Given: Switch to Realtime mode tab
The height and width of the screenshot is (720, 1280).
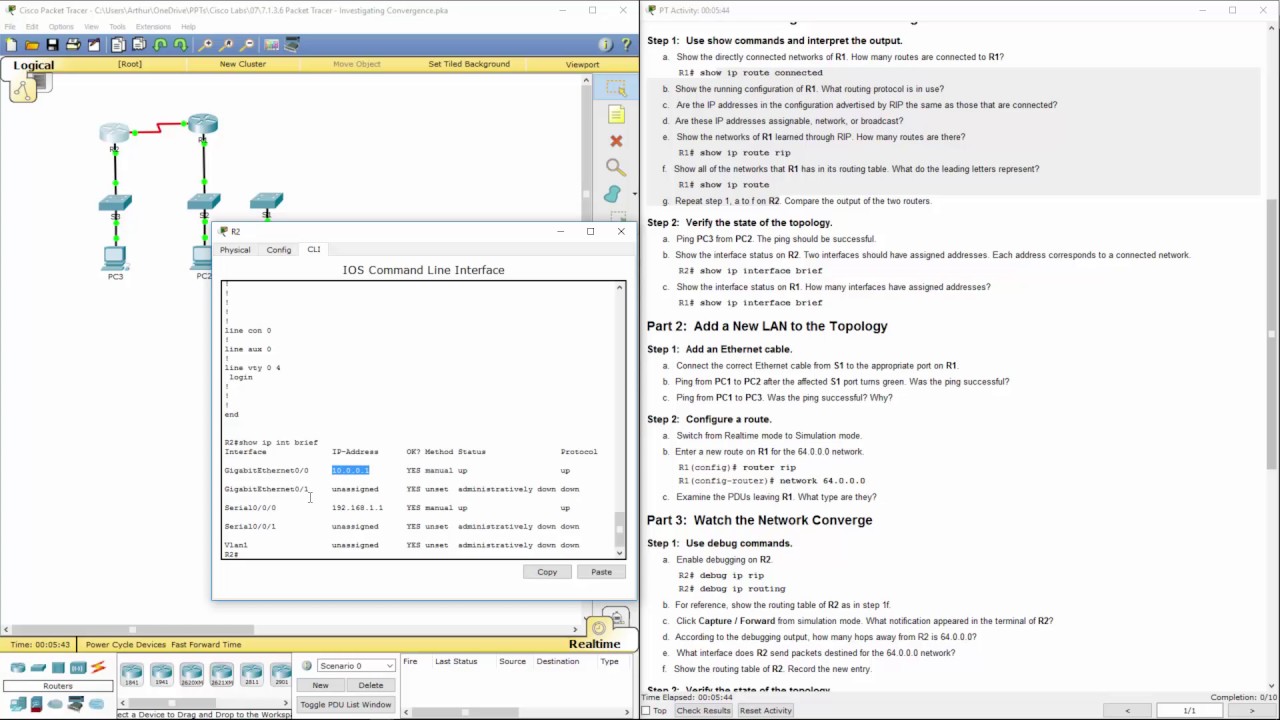Looking at the screenshot, I should coord(595,644).
